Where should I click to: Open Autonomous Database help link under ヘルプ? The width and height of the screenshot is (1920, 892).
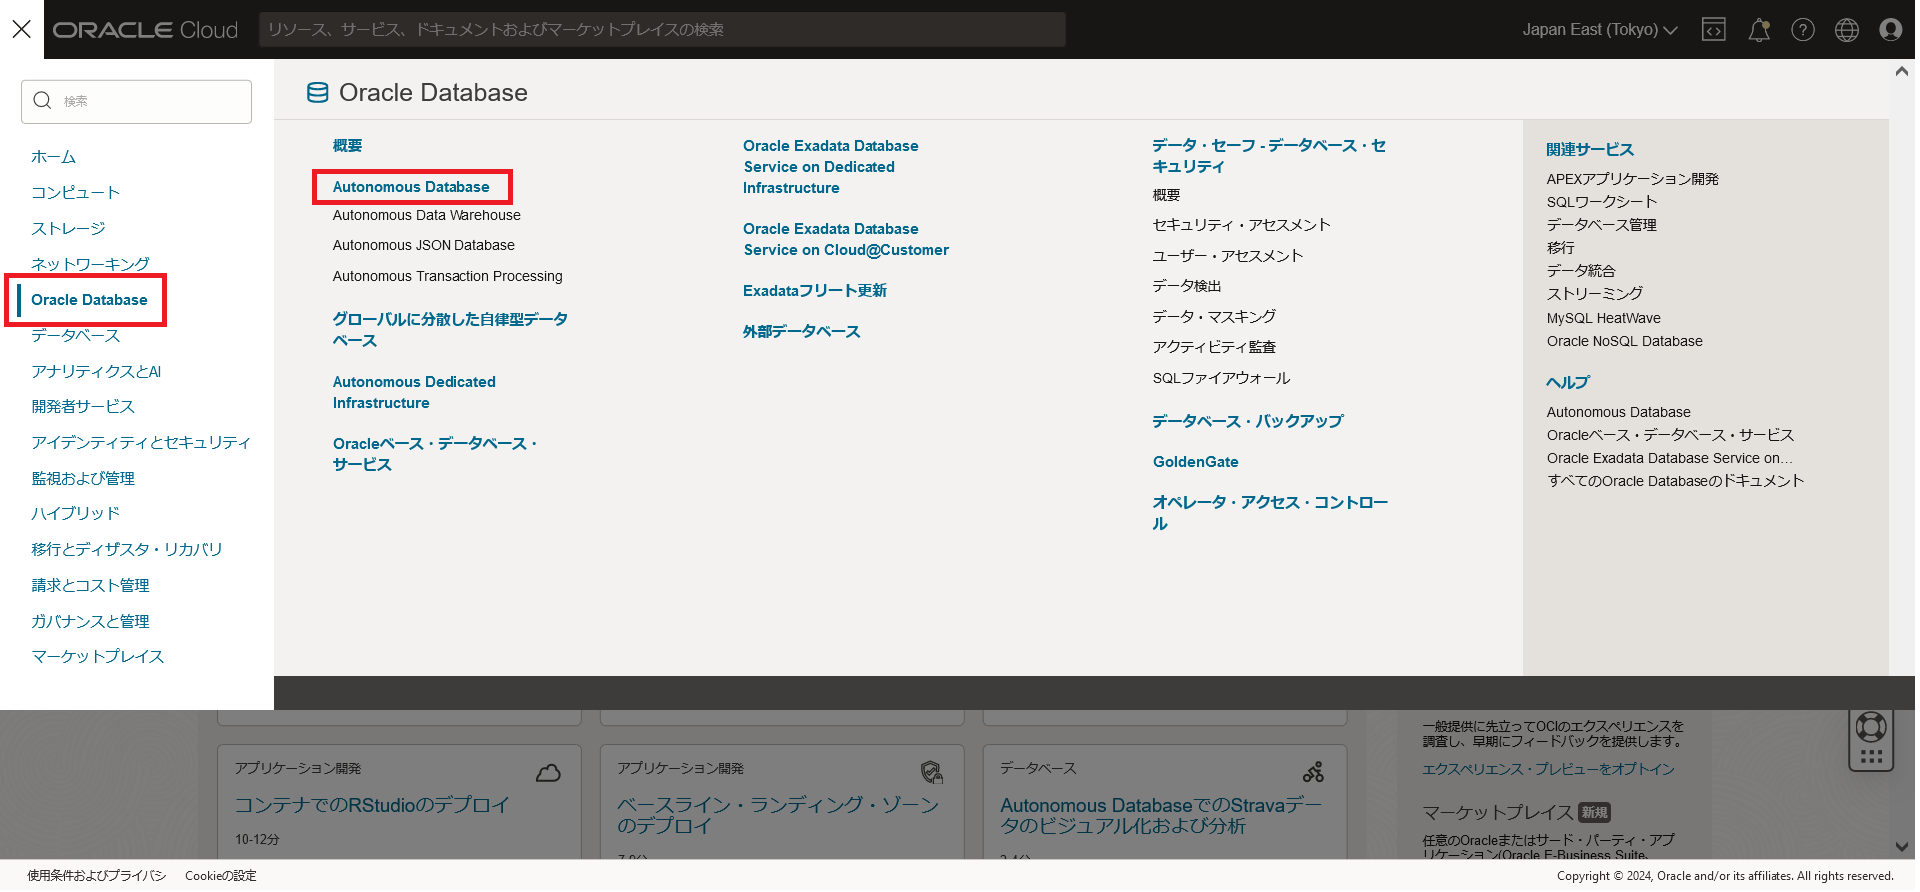tap(1619, 412)
